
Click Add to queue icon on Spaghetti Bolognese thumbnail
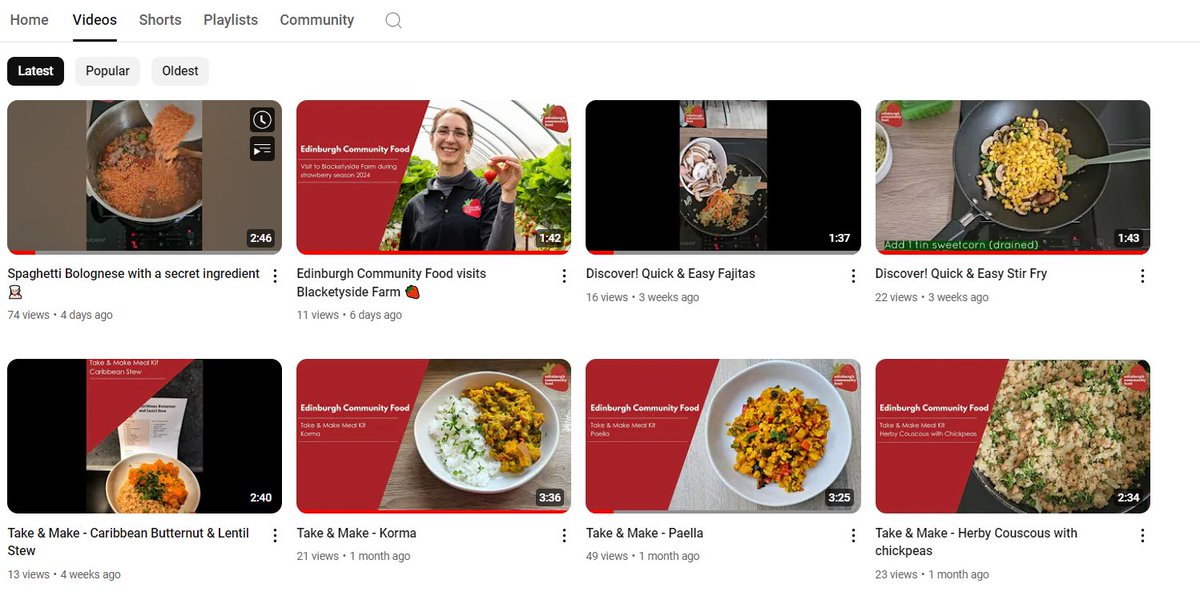[261, 149]
